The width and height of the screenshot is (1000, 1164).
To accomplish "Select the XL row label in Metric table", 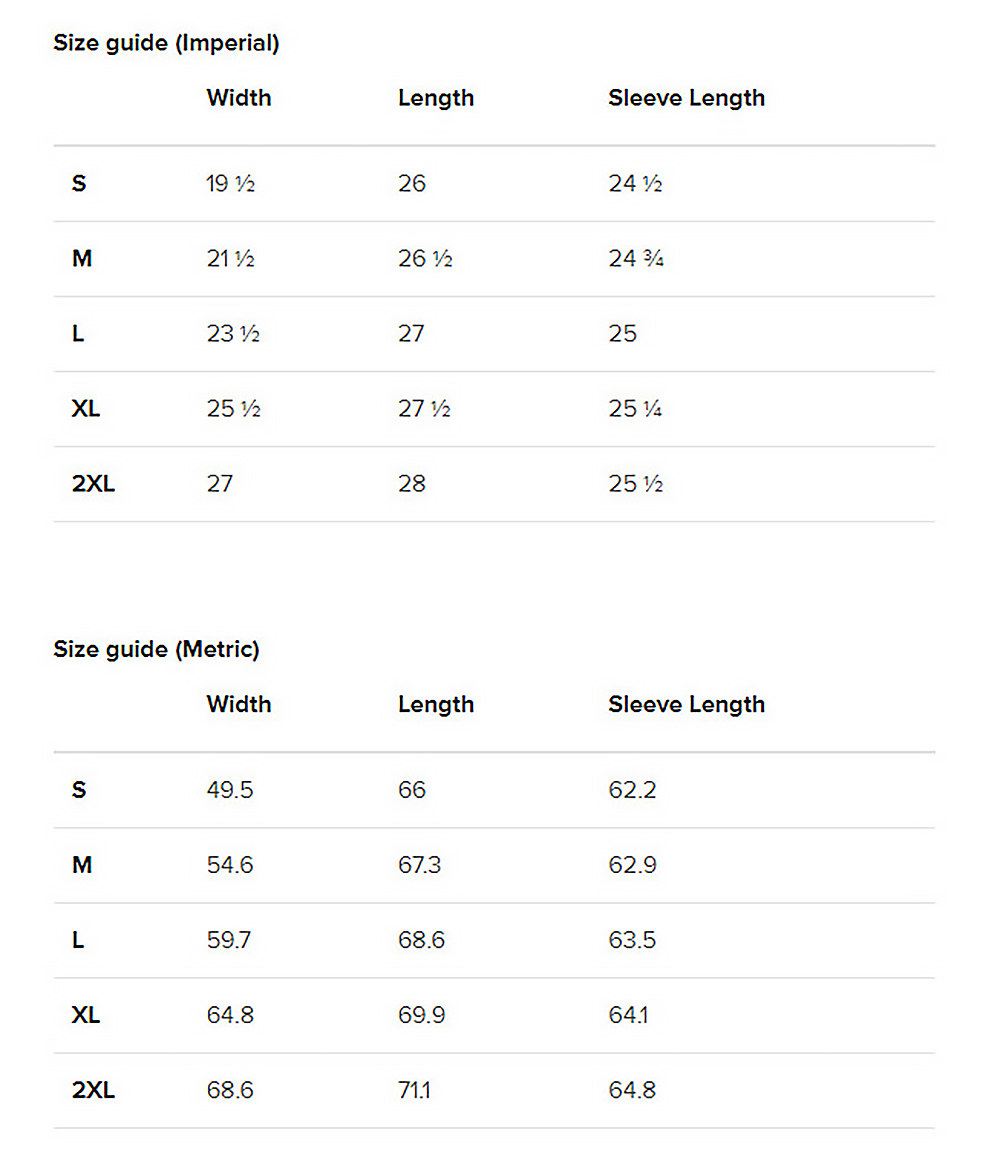I will pos(86,1015).
